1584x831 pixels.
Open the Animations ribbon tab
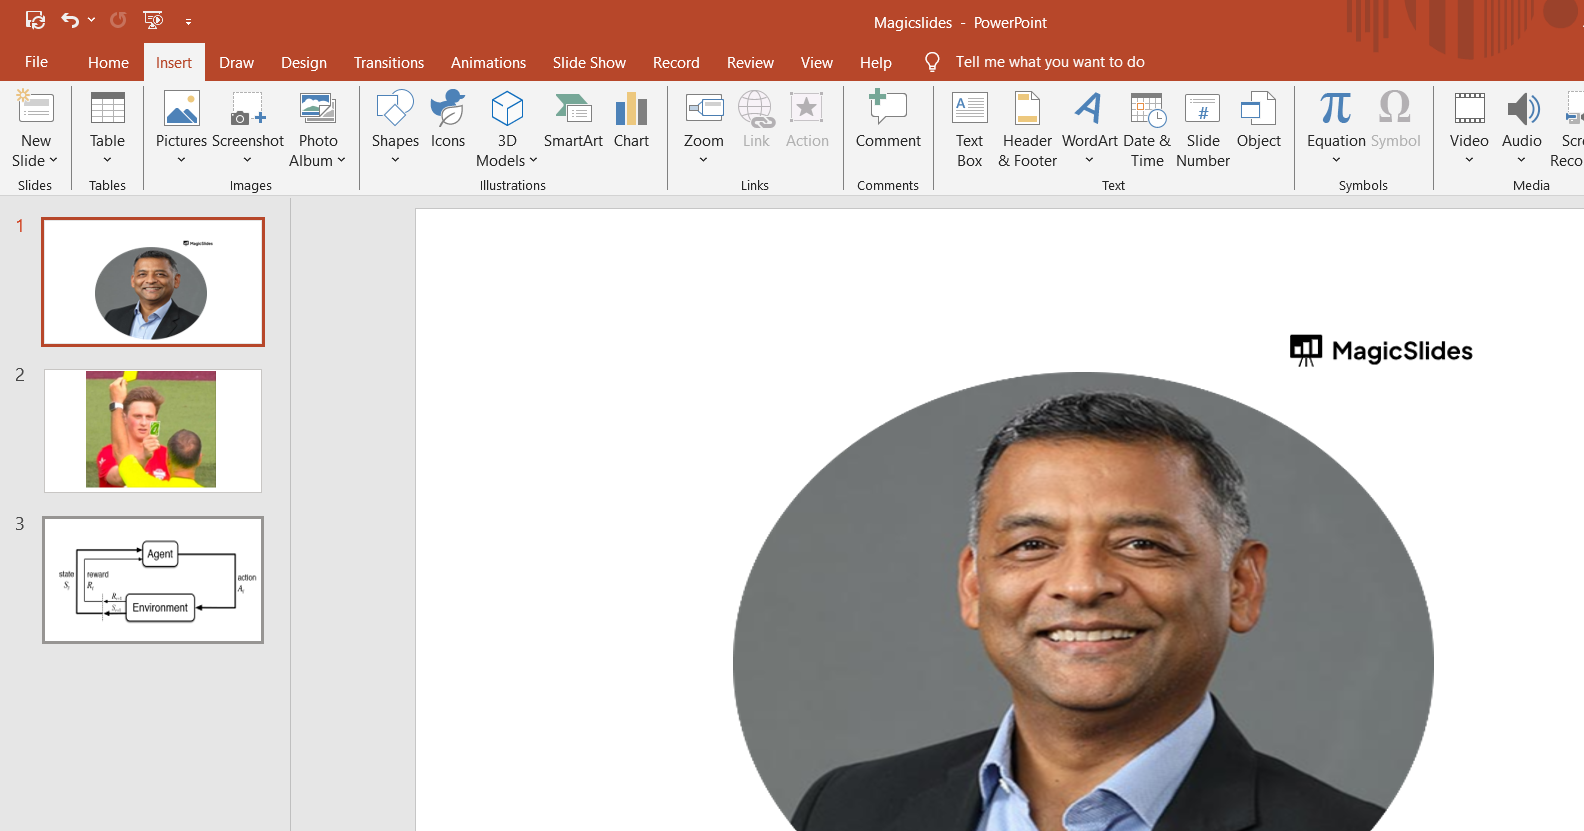488,62
